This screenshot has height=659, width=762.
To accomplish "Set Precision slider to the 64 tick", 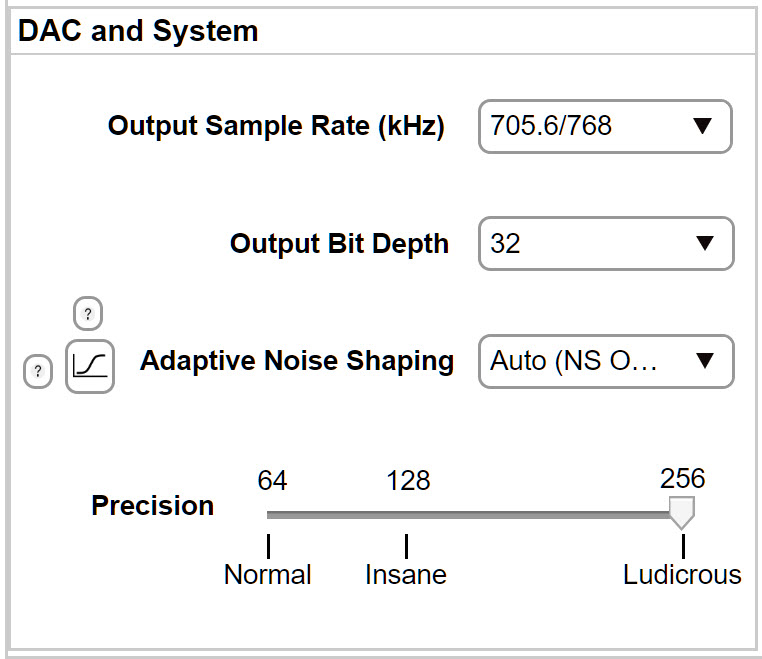I will [x=269, y=515].
